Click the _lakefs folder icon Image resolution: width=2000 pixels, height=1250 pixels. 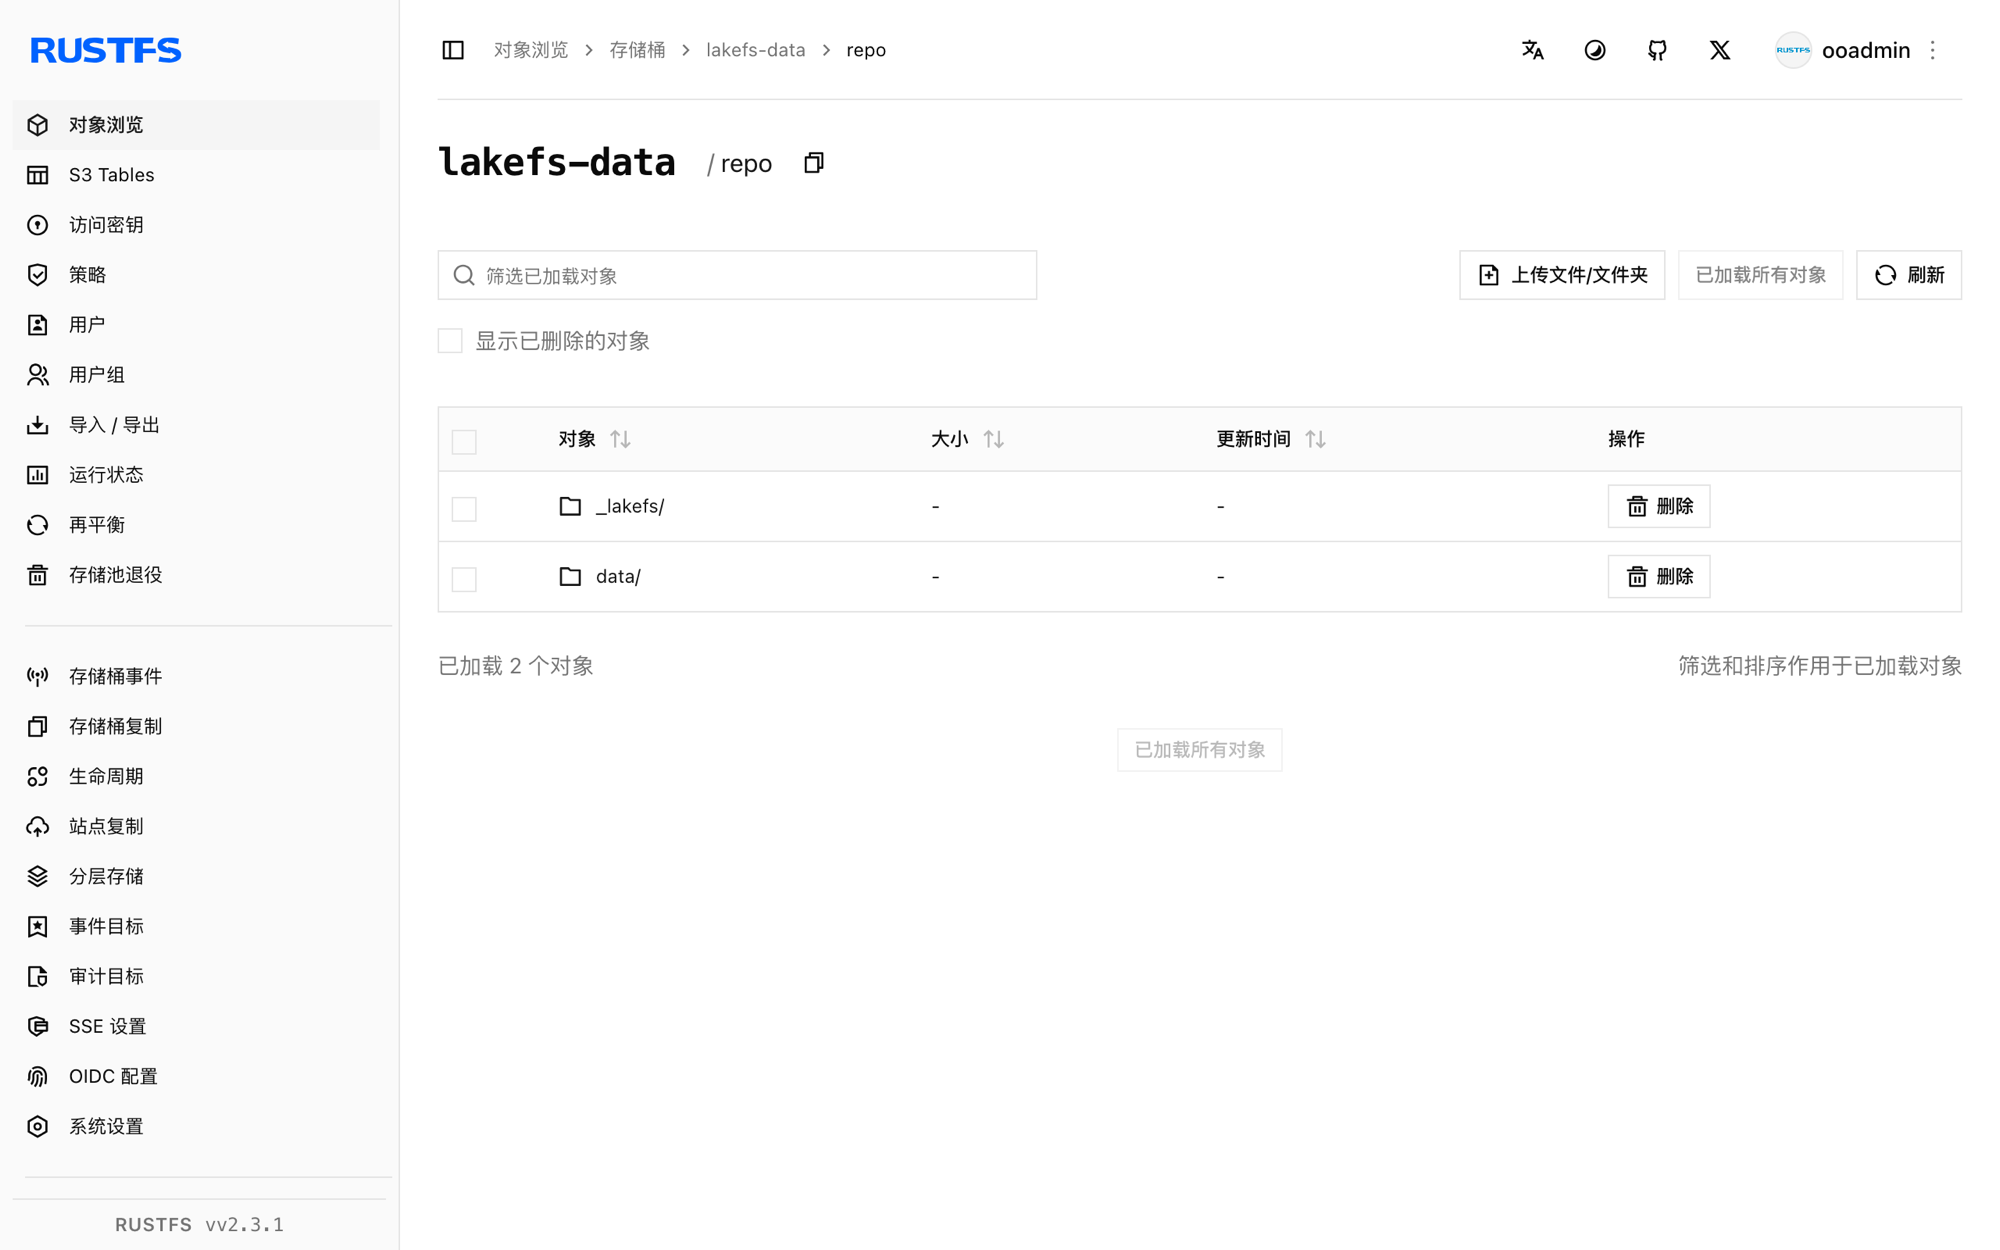(x=570, y=506)
